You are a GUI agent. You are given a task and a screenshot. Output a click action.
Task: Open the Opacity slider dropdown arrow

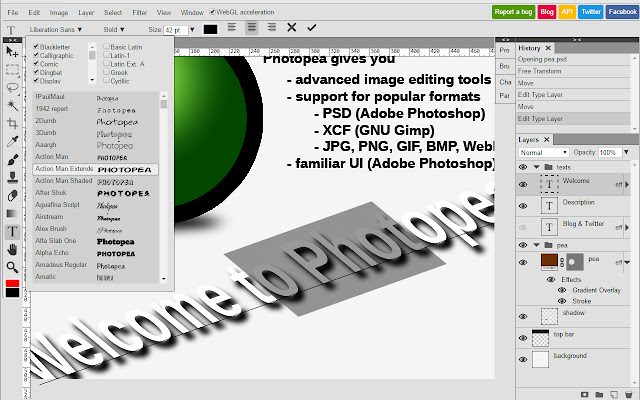tap(627, 152)
